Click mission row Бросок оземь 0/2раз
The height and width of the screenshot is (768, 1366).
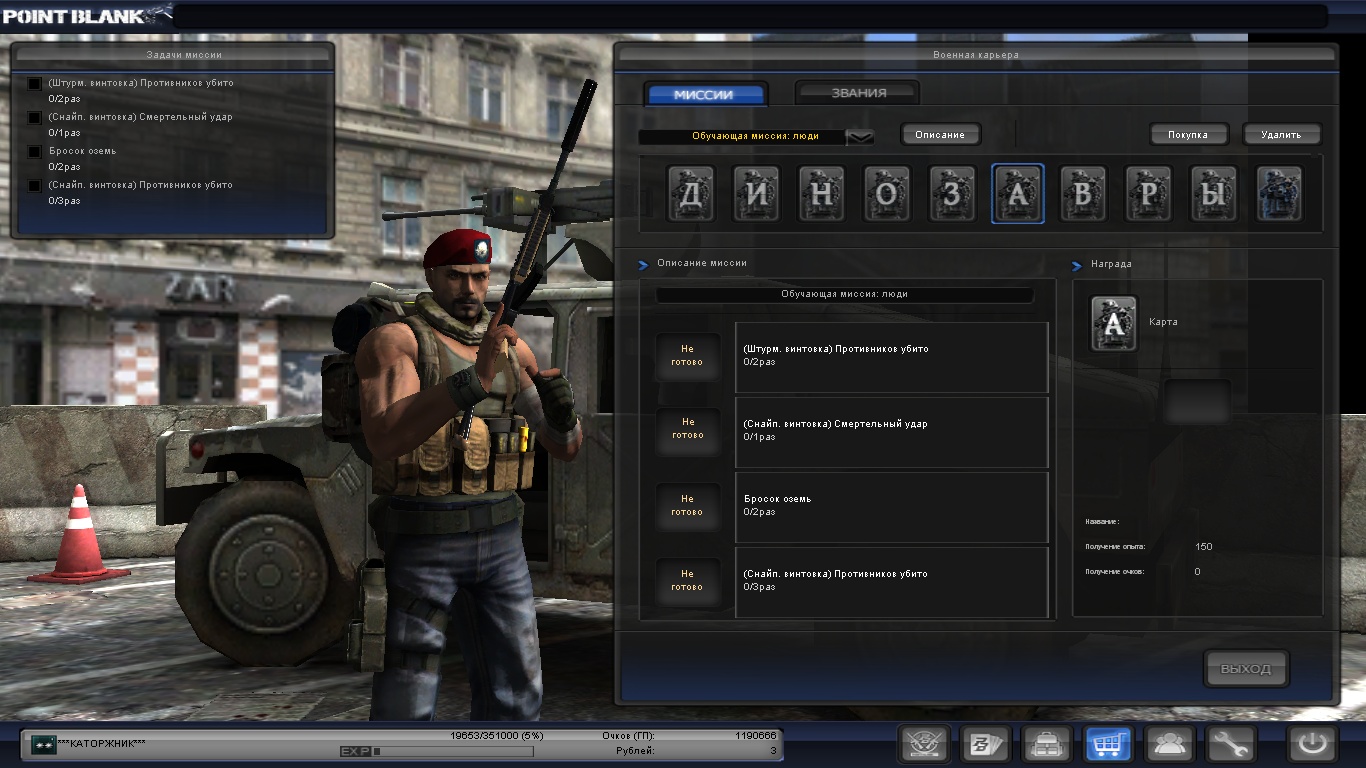click(892, 507)
